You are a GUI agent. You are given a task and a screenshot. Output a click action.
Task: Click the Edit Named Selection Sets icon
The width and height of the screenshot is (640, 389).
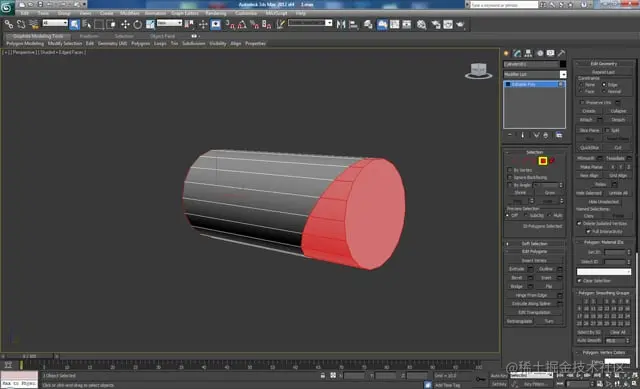coord(280,24)
